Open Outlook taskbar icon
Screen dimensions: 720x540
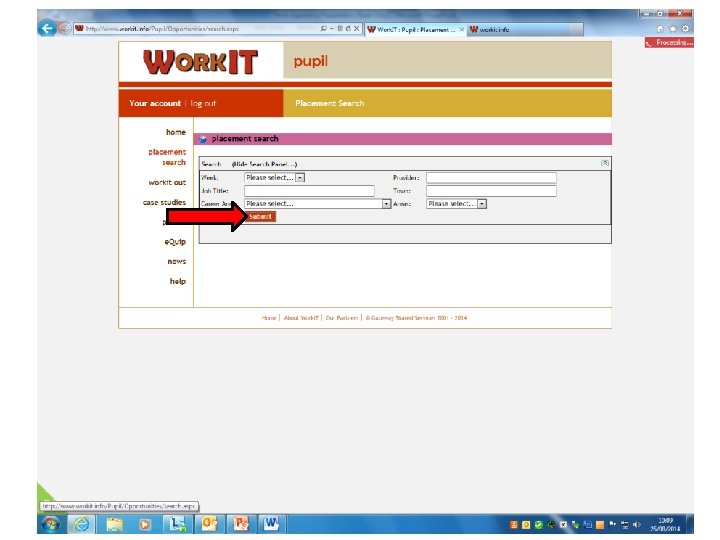click(209, 524)
